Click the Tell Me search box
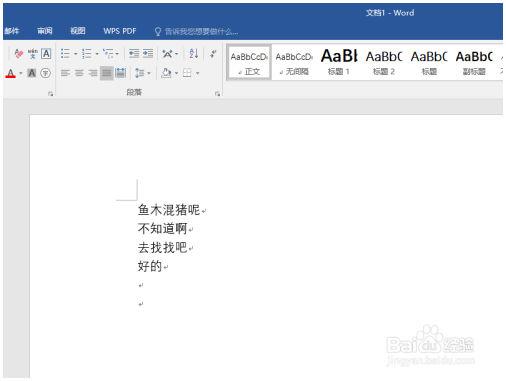This screenshot has width=506, height=381. 201,32
